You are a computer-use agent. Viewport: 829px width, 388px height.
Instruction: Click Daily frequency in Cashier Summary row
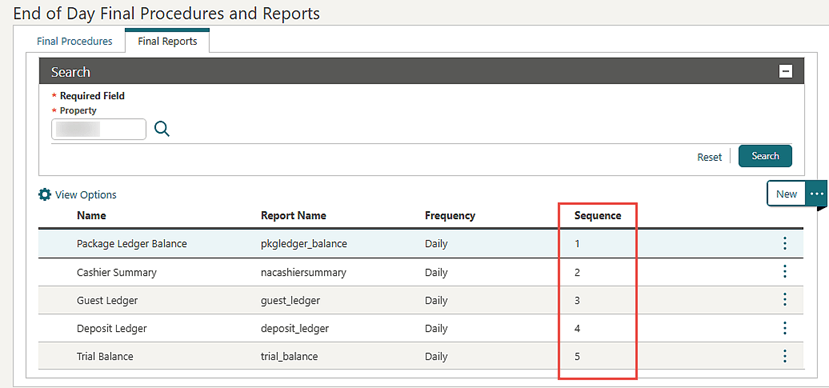pyautogui.click(x=436, y=272)
